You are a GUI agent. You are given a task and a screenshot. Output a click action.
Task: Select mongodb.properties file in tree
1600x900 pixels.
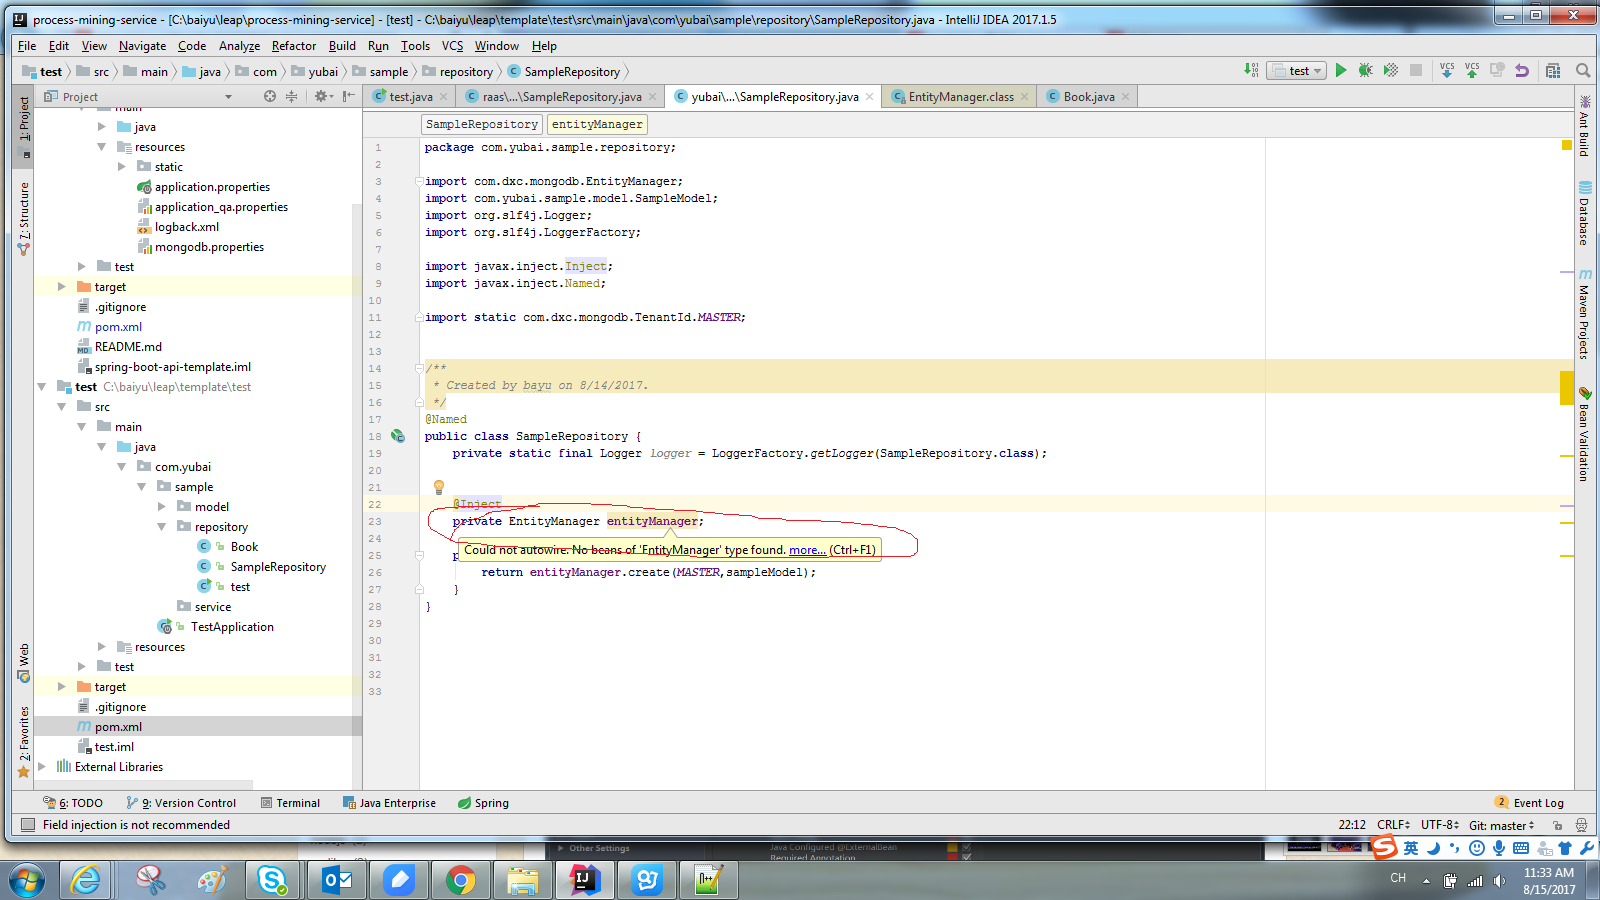209,247
